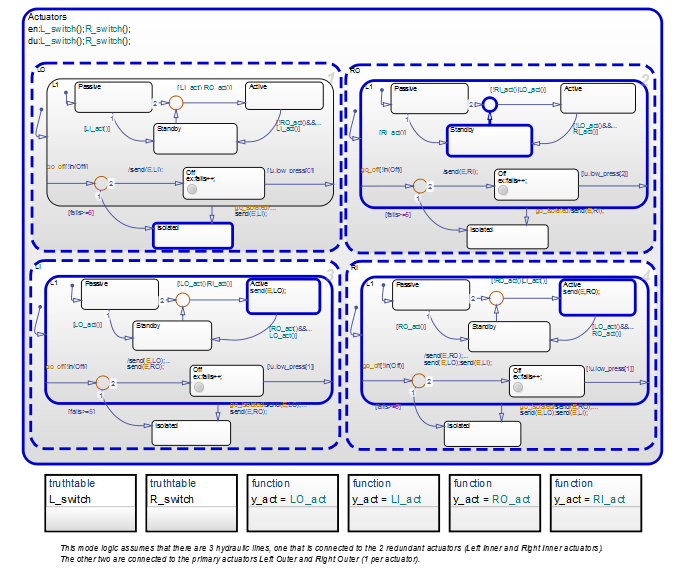The width and height of the screenshot is (682, 580).
Task: Select the Active state in RO
Action: pyautogui.click(x=598, y=98)
